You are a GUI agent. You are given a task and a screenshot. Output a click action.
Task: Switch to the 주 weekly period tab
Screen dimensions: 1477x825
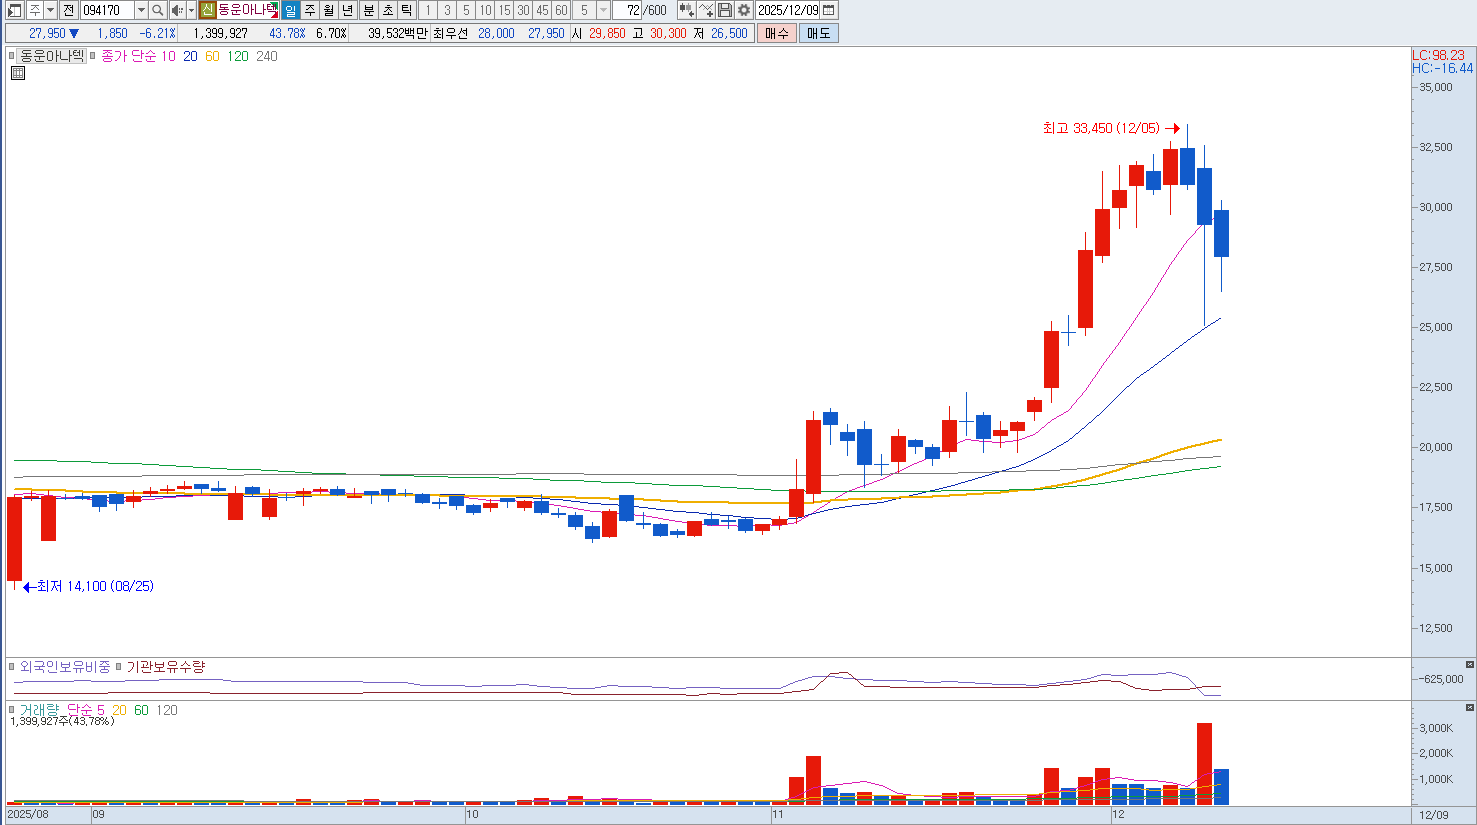310,10
